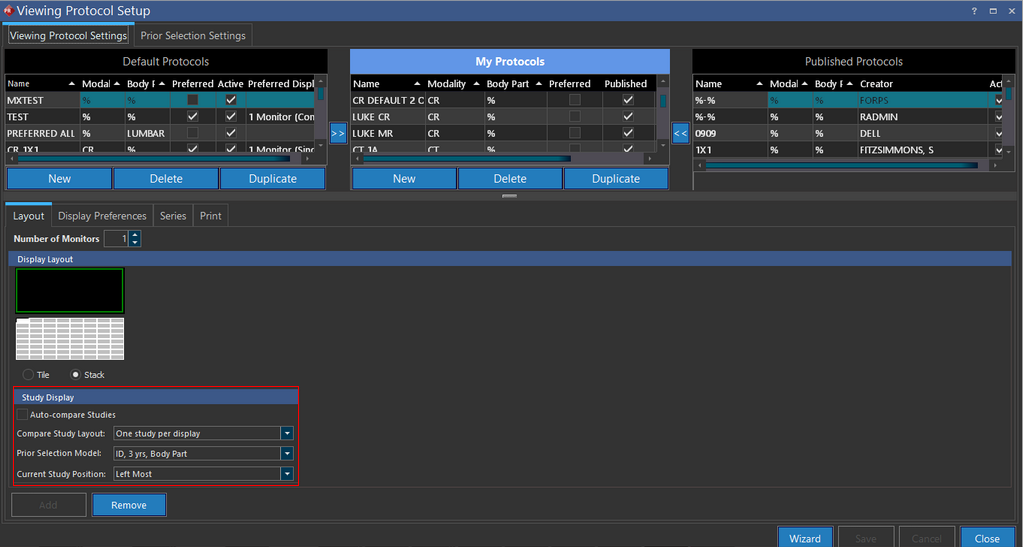
Task: Select the Tile radio button
Action: point(28,375)
